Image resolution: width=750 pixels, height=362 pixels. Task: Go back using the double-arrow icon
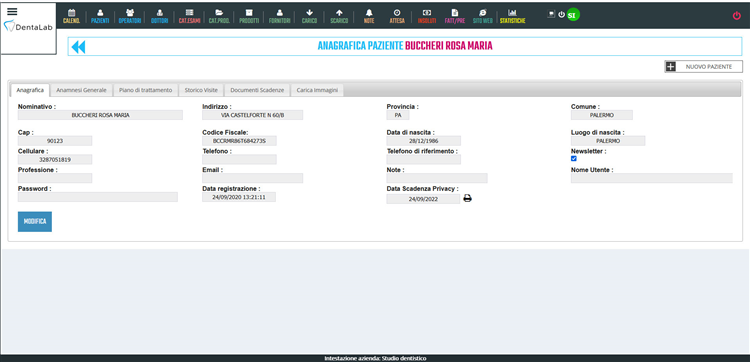coord(78,46)
